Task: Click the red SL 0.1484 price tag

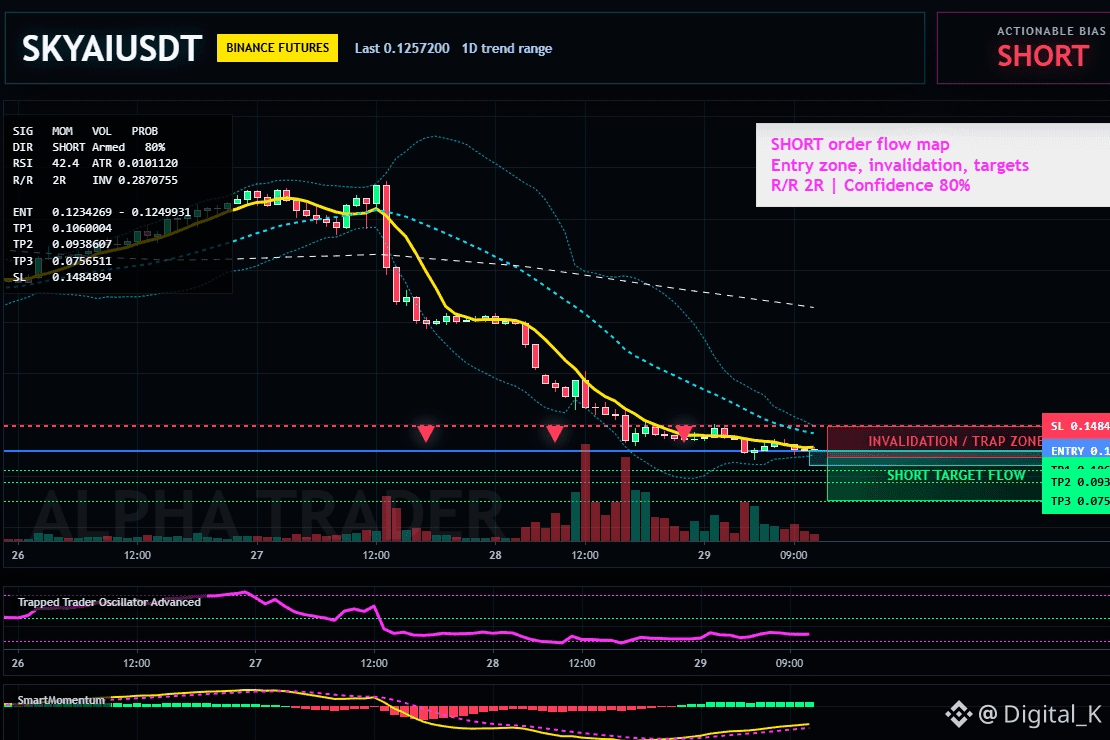Action: tap(1076, 426)
